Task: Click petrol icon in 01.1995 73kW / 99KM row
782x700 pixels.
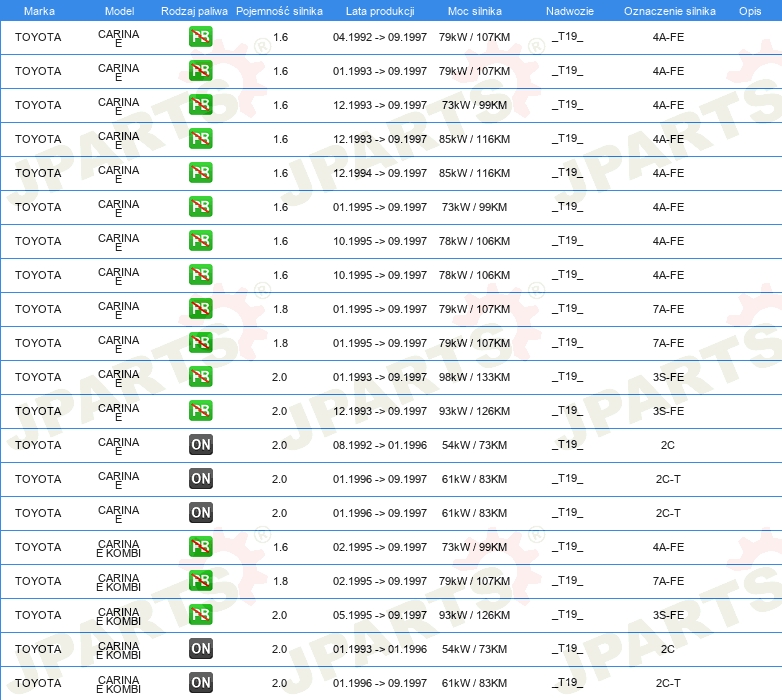Action: 200,206
